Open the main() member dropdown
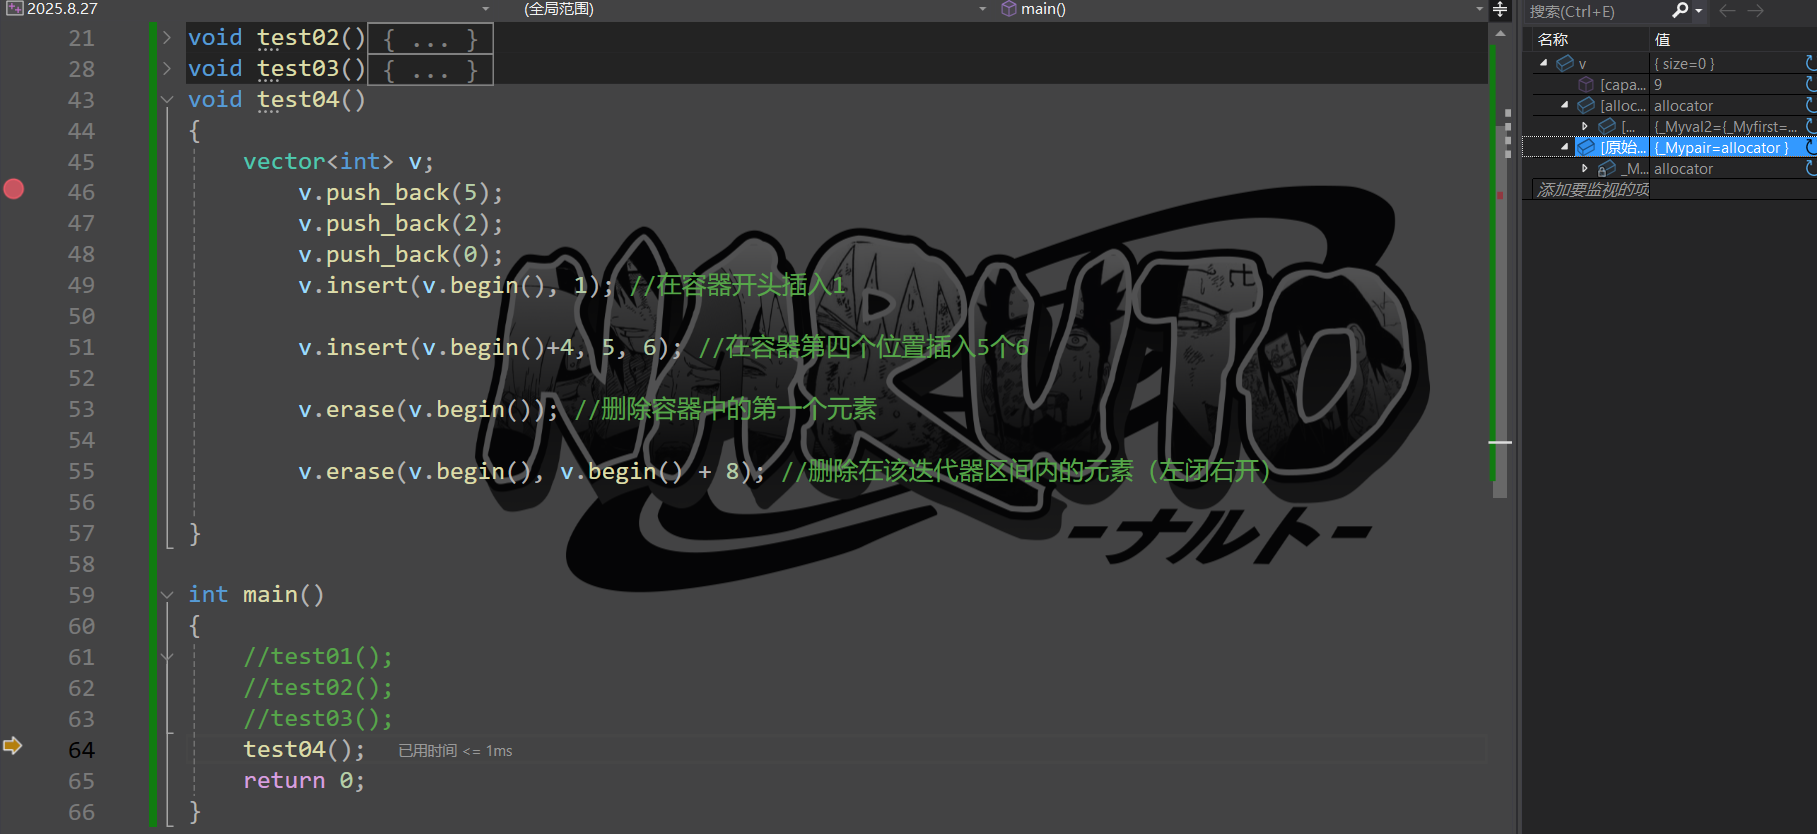The width and height of the screenshot is (1817, 834). point(1480,9)
